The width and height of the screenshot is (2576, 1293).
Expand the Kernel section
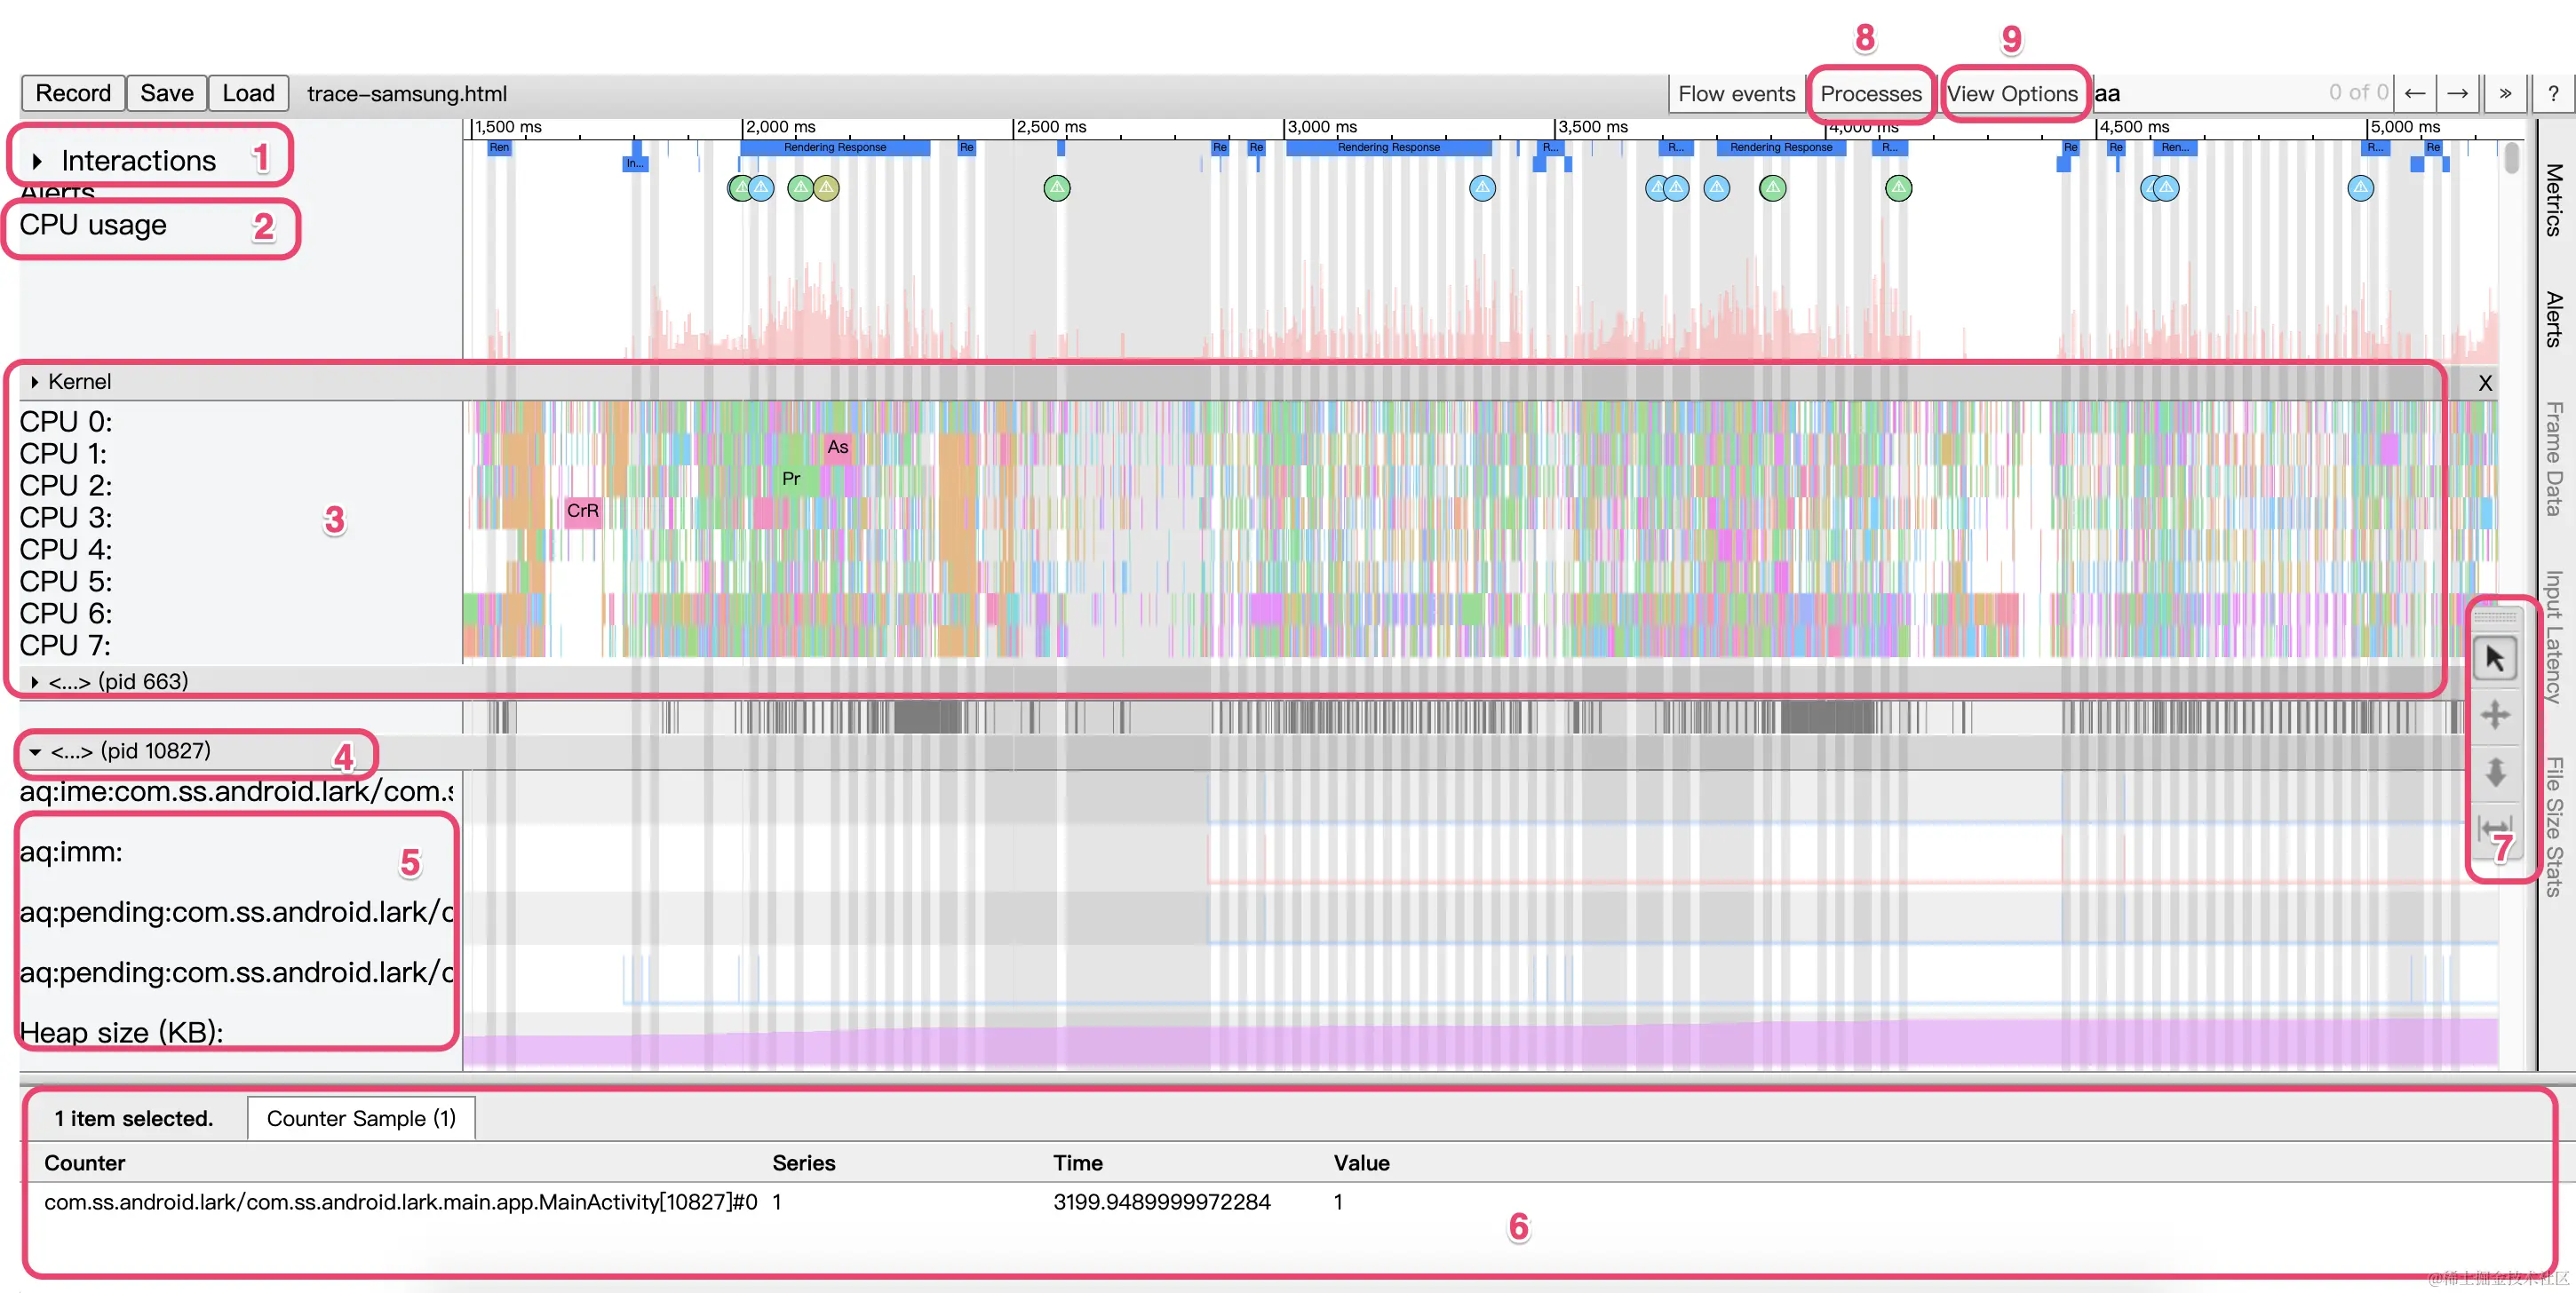click(x=35, y=382)
